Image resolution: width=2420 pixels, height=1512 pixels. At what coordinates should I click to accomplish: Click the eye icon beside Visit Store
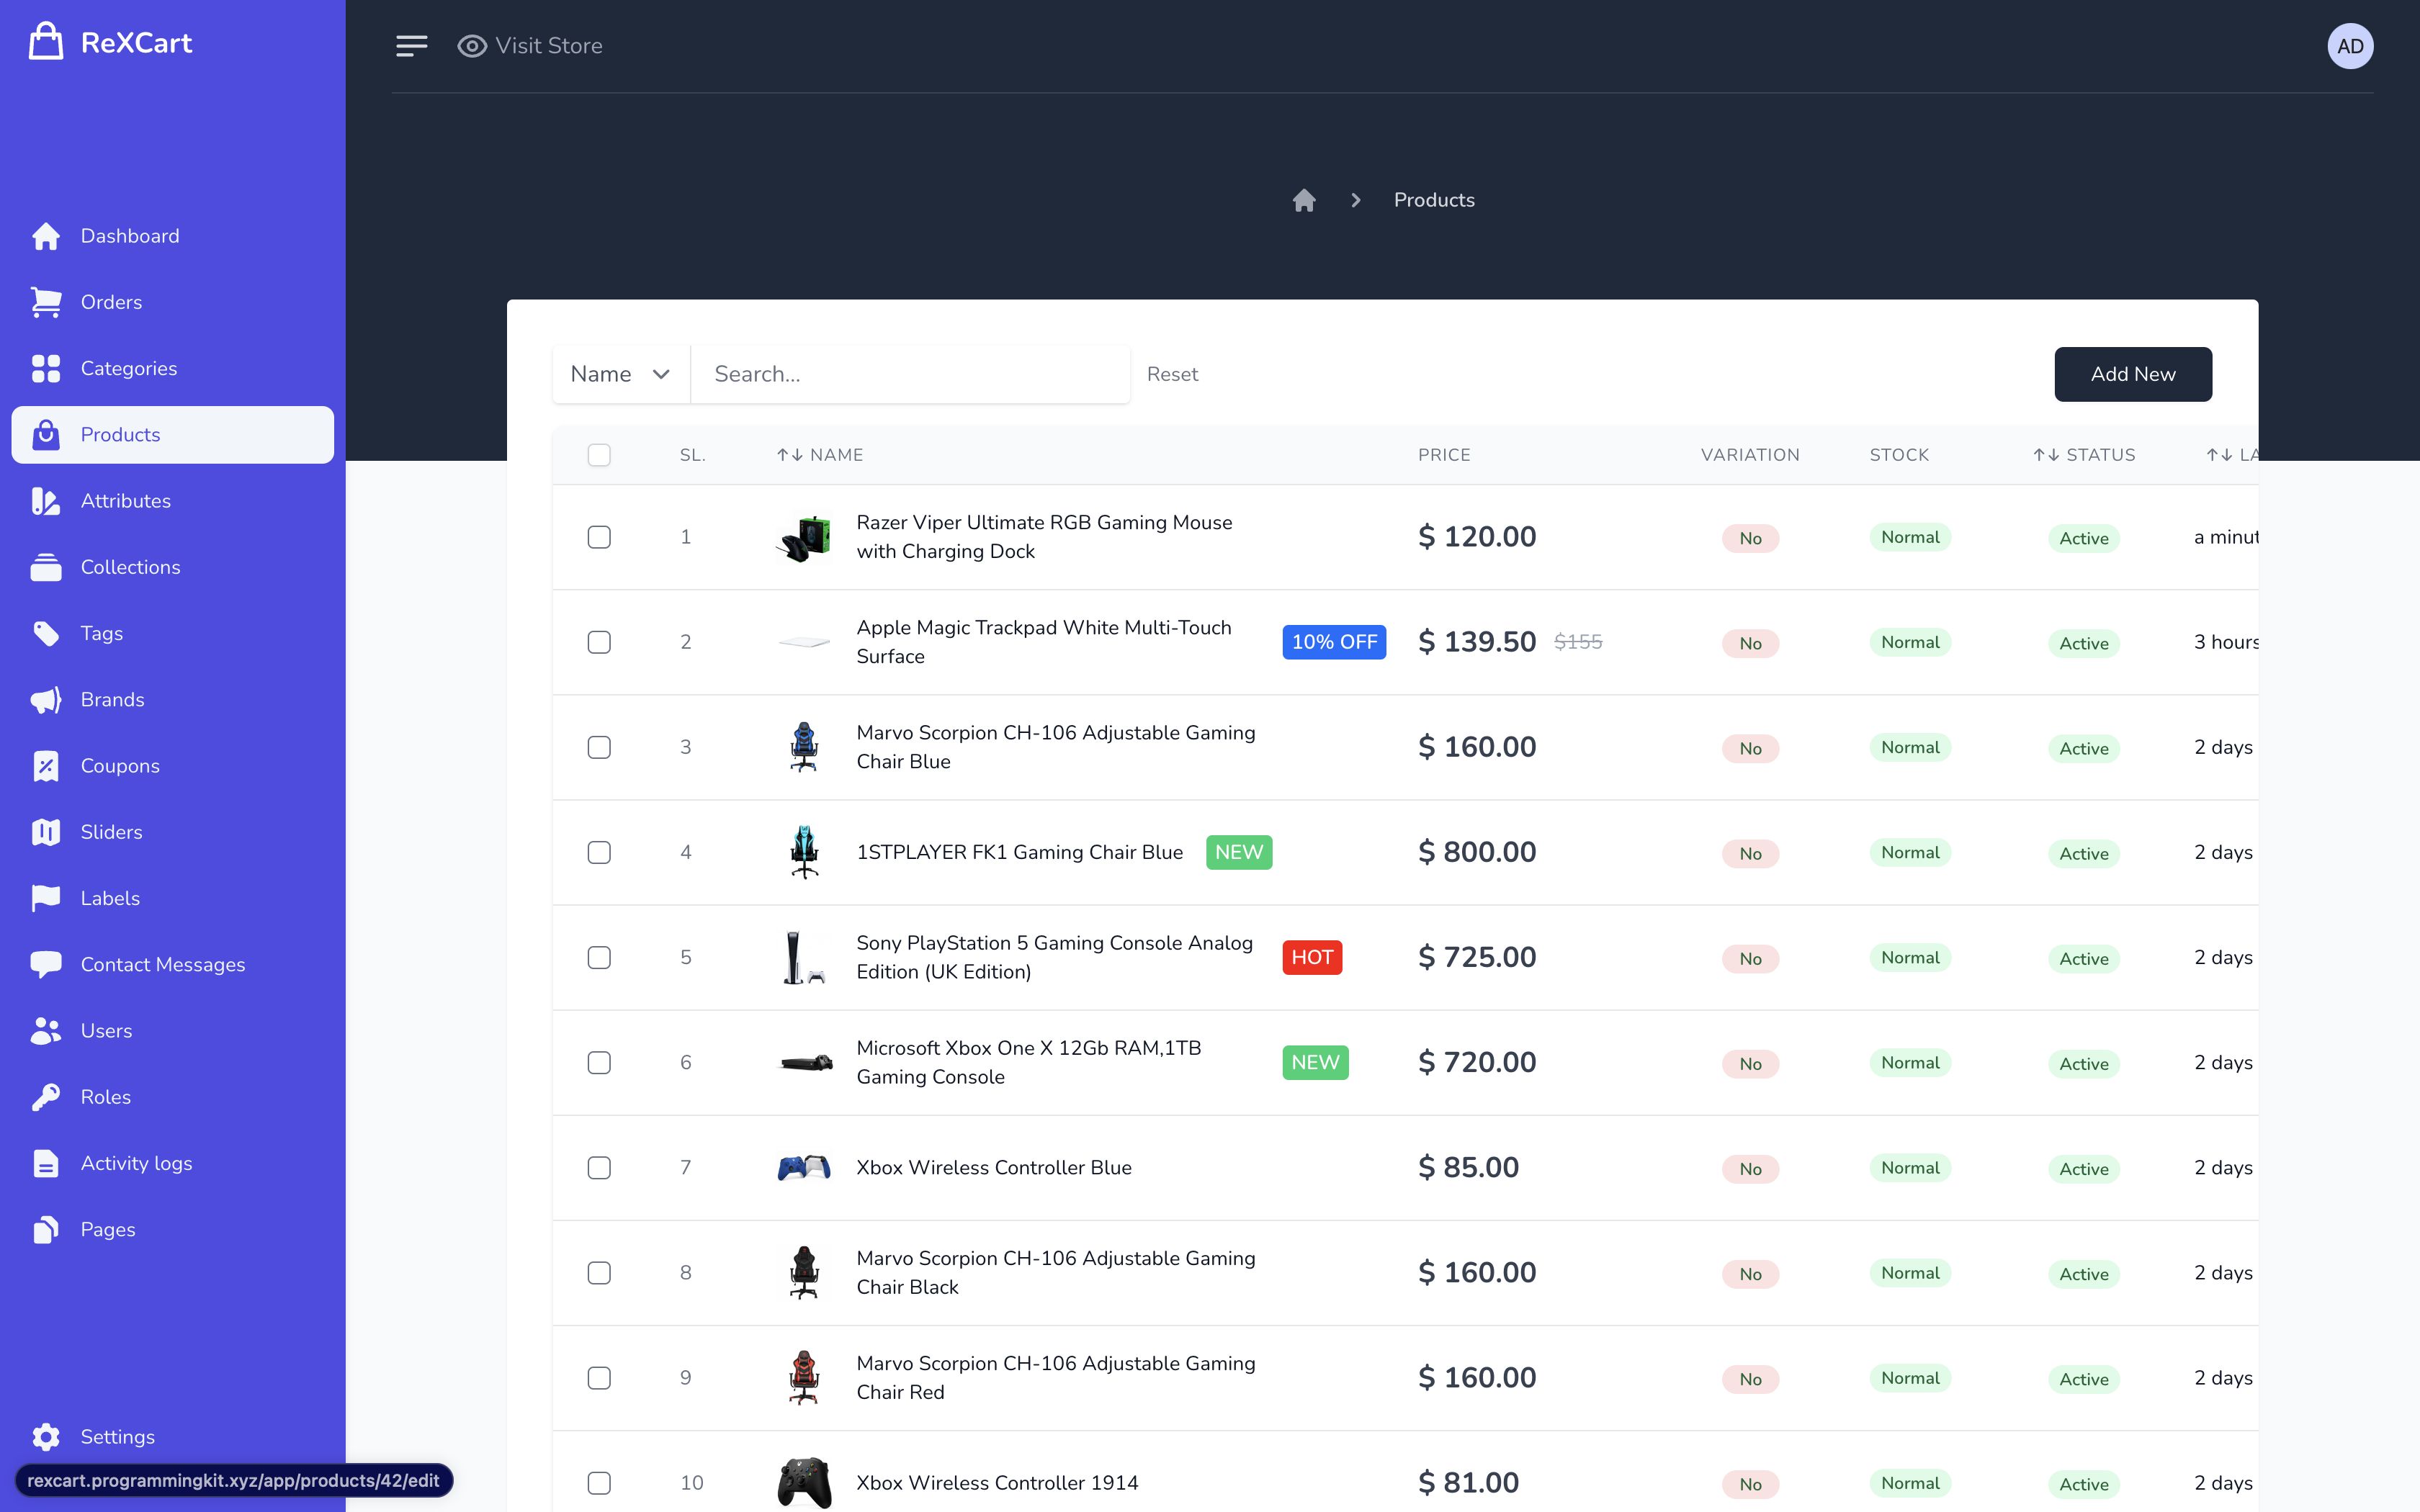point(472,46)
